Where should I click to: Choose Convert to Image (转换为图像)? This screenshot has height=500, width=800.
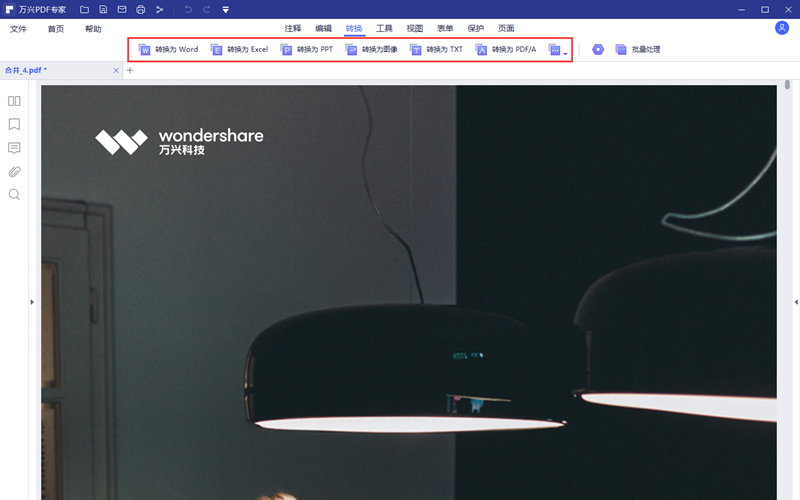[352, 49]
